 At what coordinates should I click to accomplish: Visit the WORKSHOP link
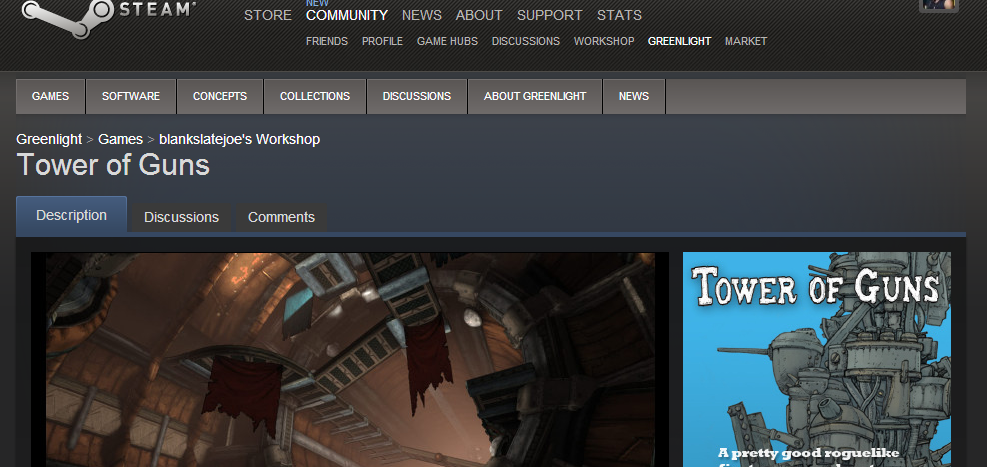click(x=604, y=42)
